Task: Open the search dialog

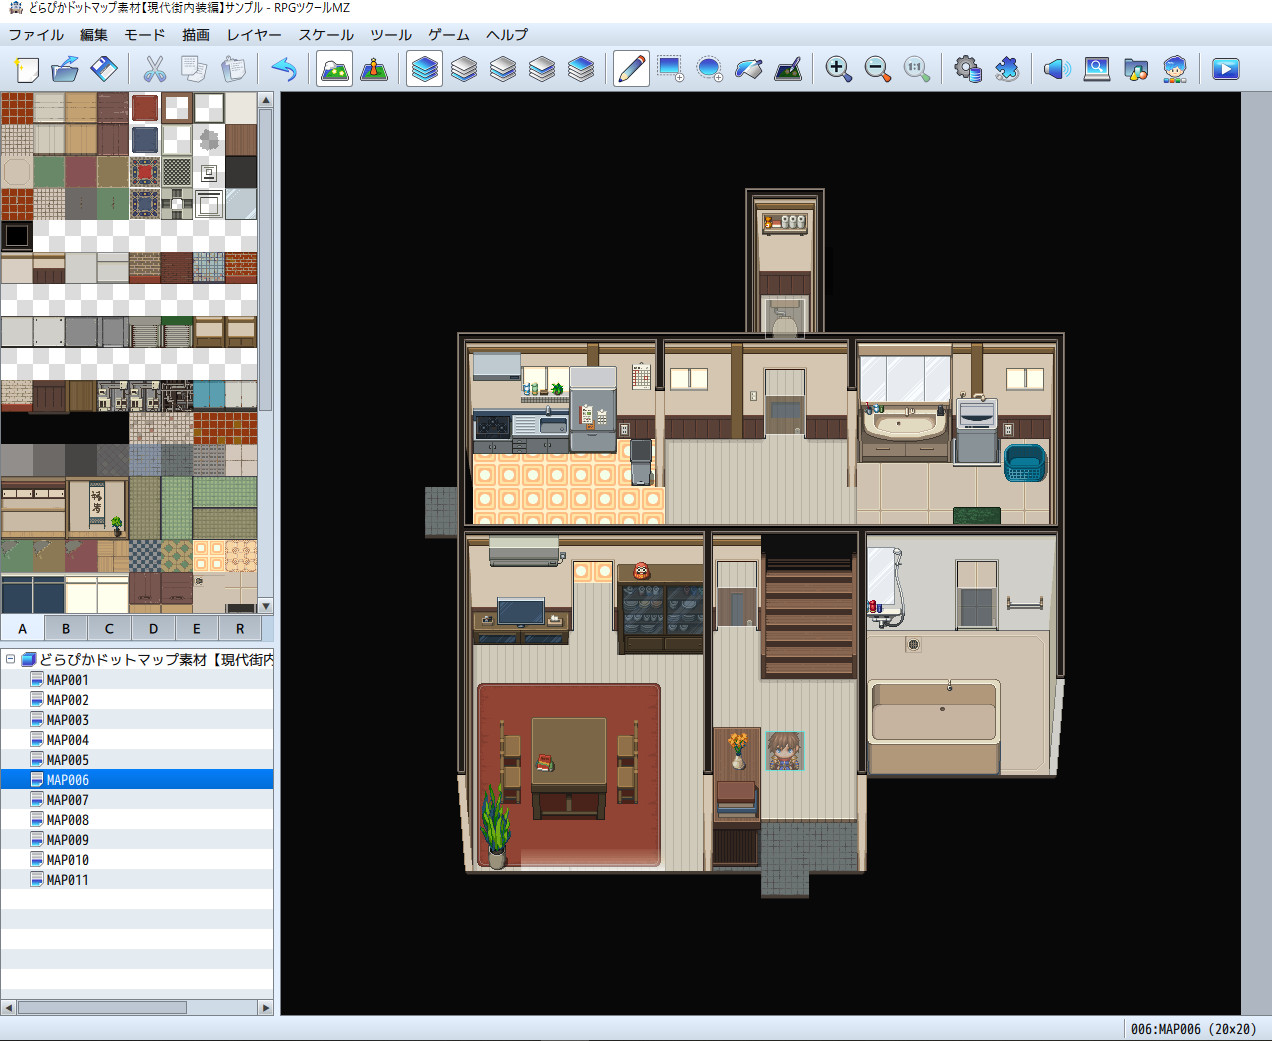Action: pyautogui.click(x=1096, y=68)
